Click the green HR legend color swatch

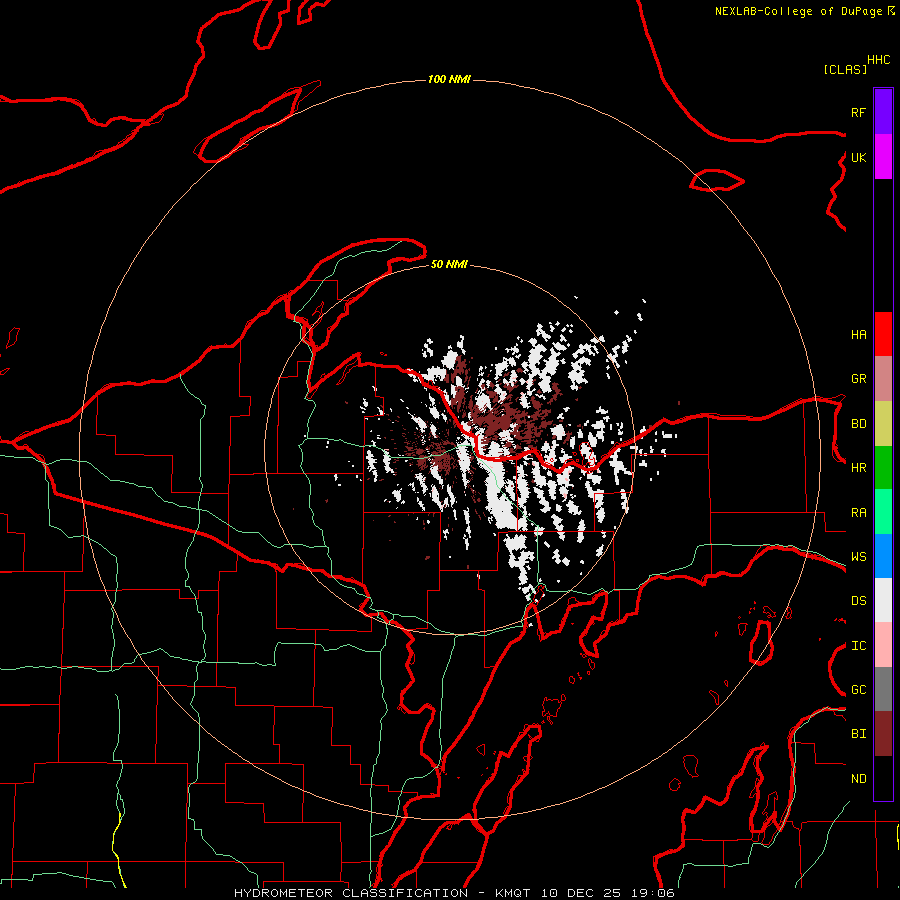point(883,468)
